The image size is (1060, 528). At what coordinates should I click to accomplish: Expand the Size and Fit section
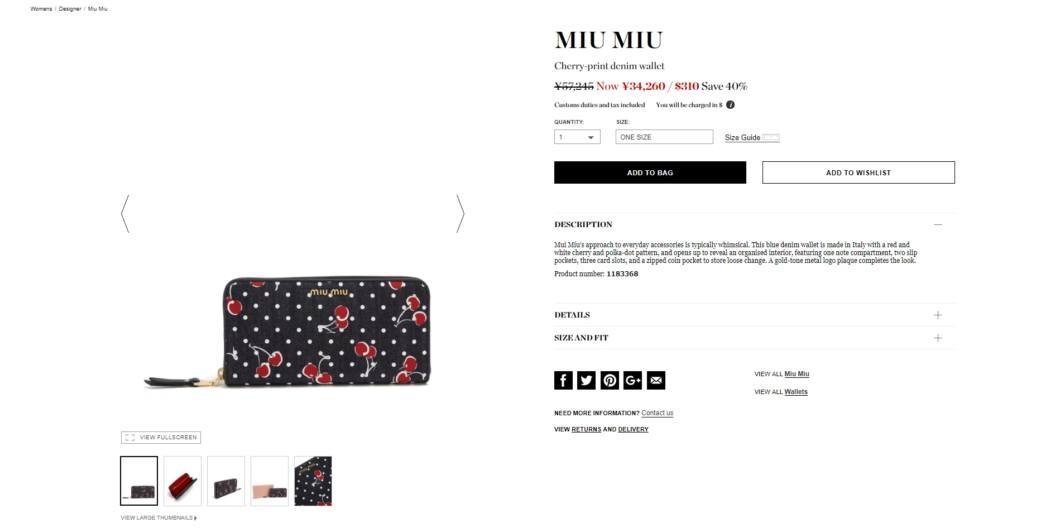click(x=937, y=338)
